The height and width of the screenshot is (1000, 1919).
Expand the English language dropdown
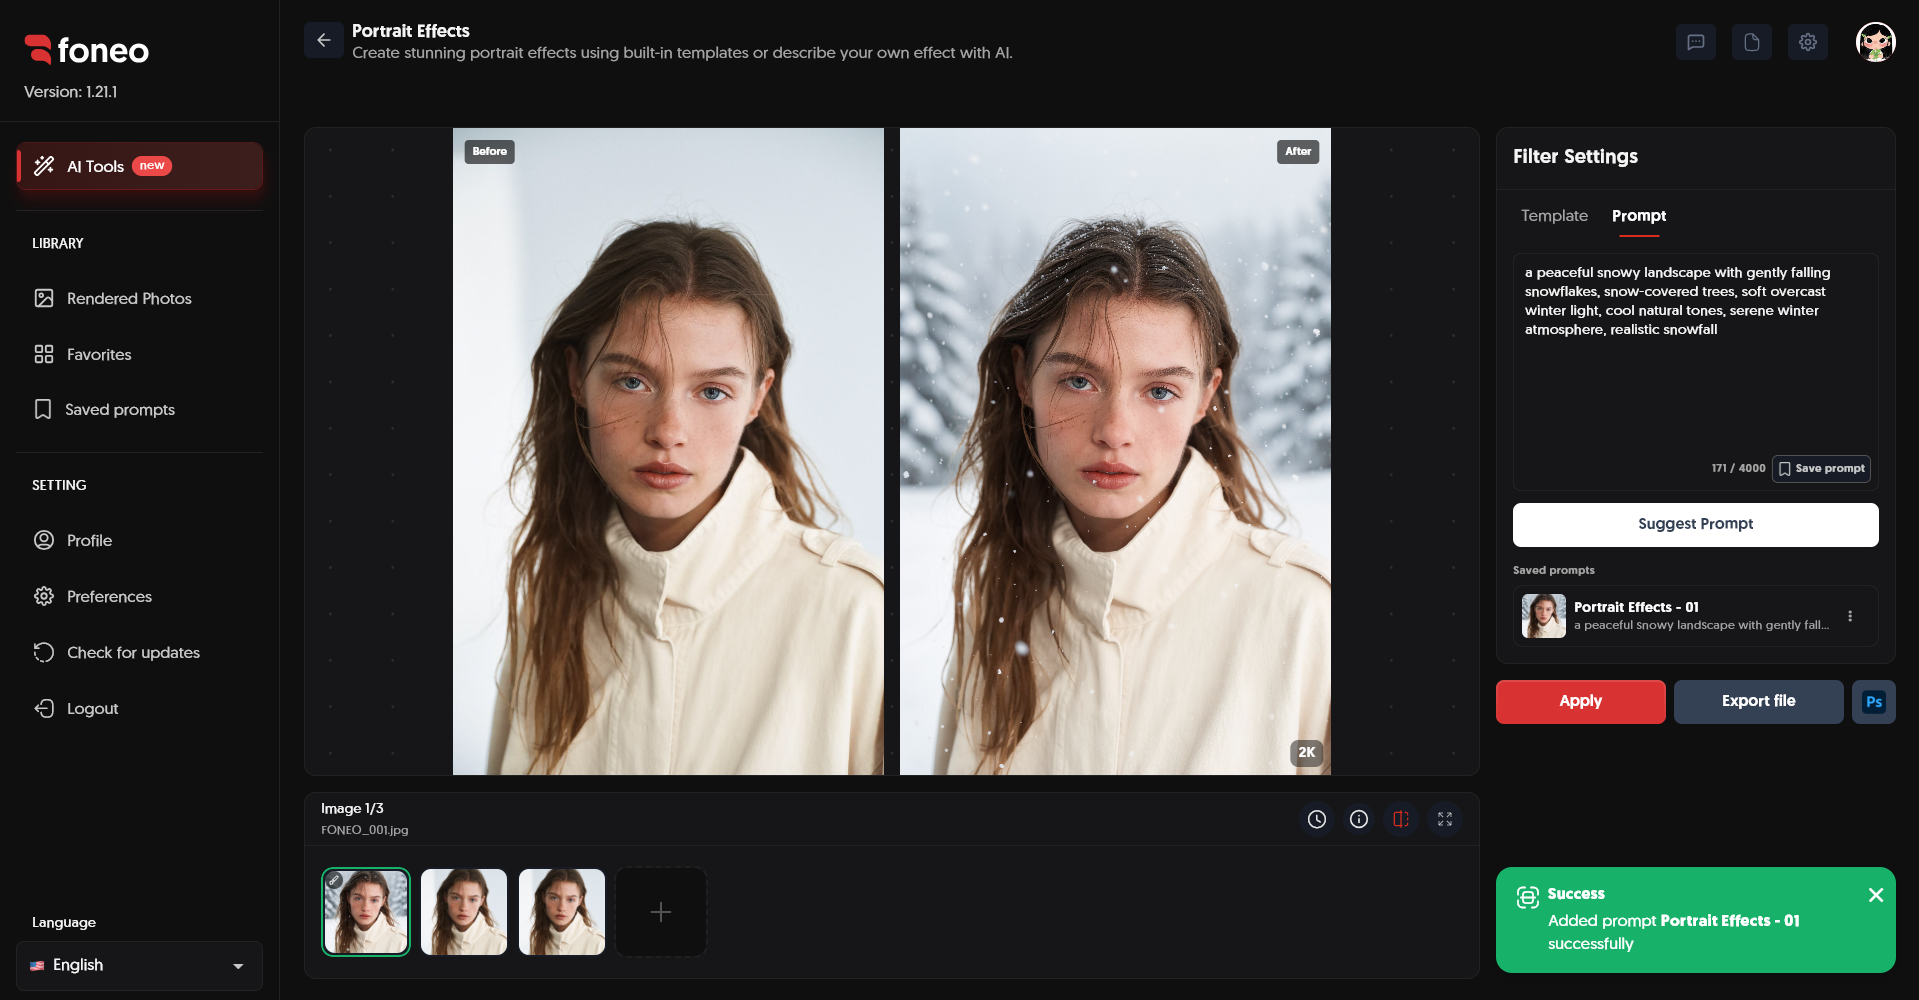(139, 965)
